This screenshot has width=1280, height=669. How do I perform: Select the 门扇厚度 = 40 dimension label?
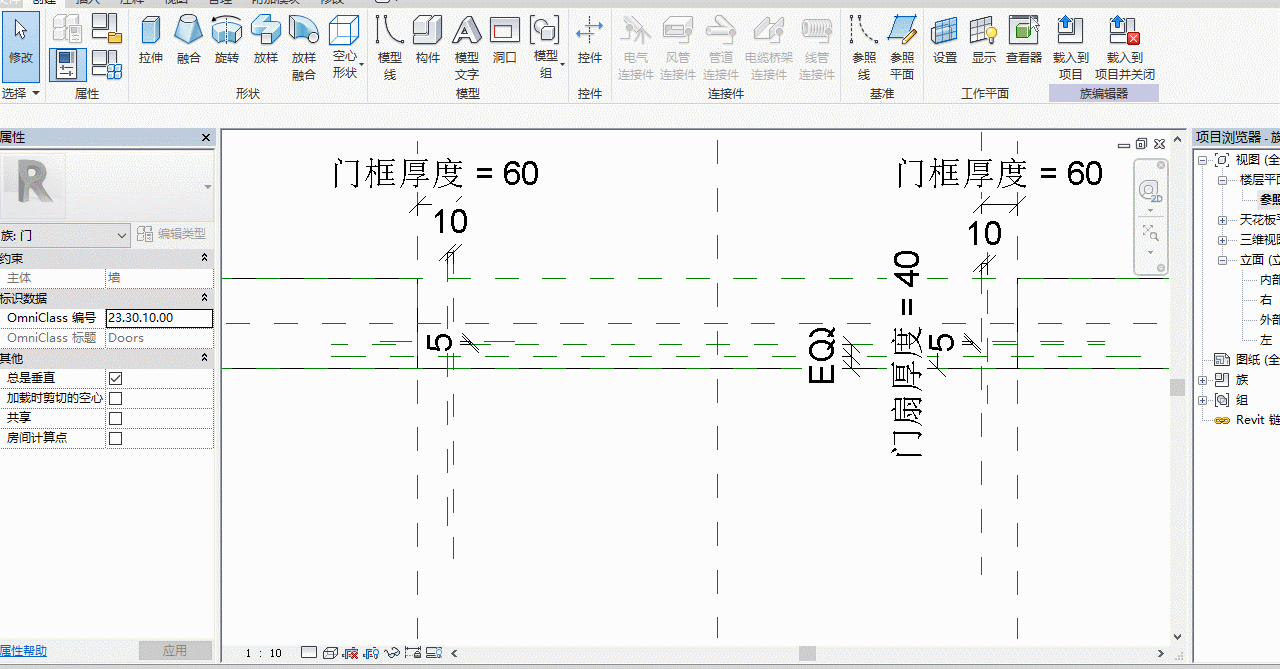[x=906, y=354]
